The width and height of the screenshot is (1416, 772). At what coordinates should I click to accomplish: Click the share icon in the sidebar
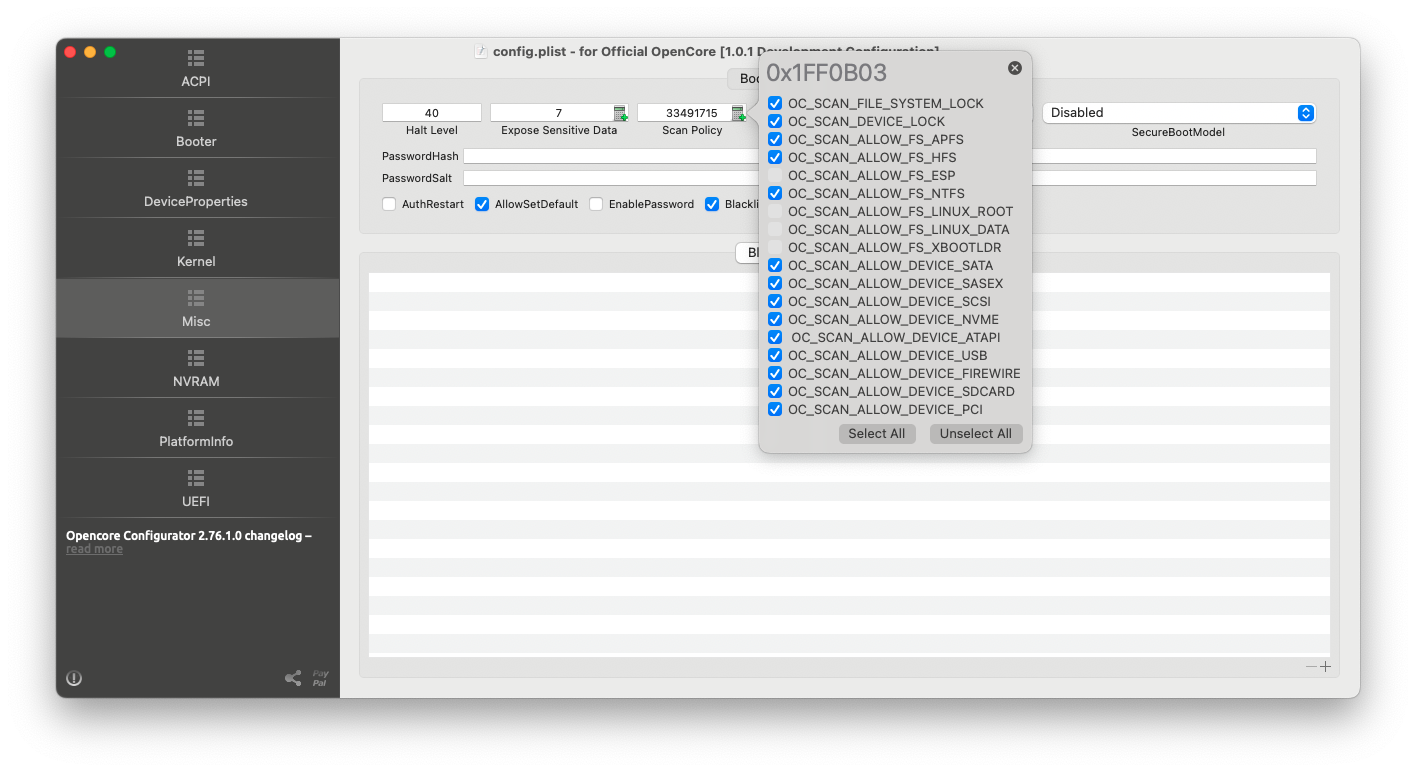[293, 678]
